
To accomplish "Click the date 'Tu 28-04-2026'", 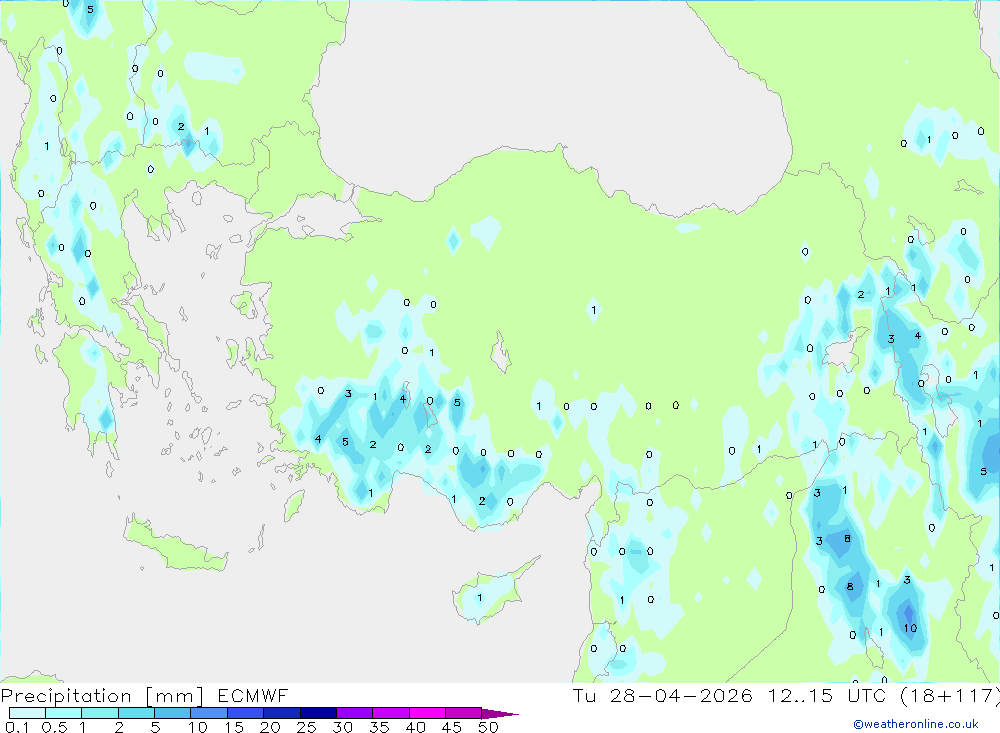I will coord(663,695).
